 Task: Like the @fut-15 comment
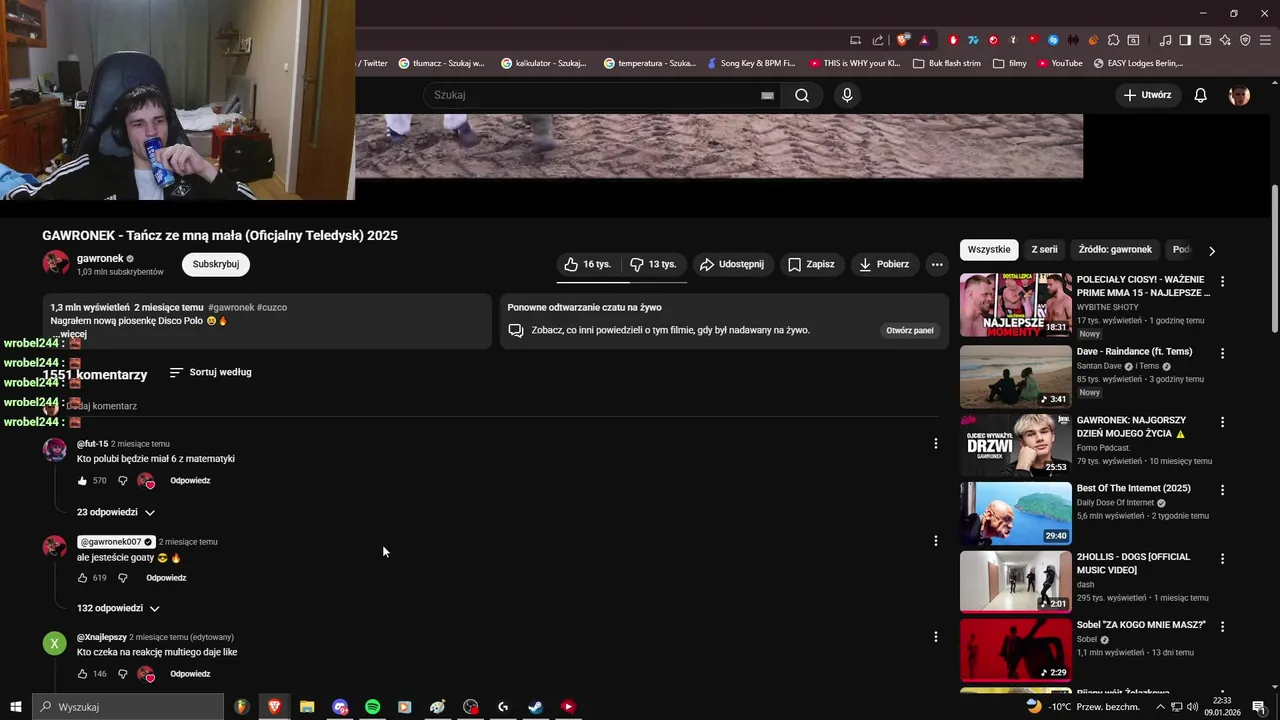pyautogui.click(x=82, y=481)
